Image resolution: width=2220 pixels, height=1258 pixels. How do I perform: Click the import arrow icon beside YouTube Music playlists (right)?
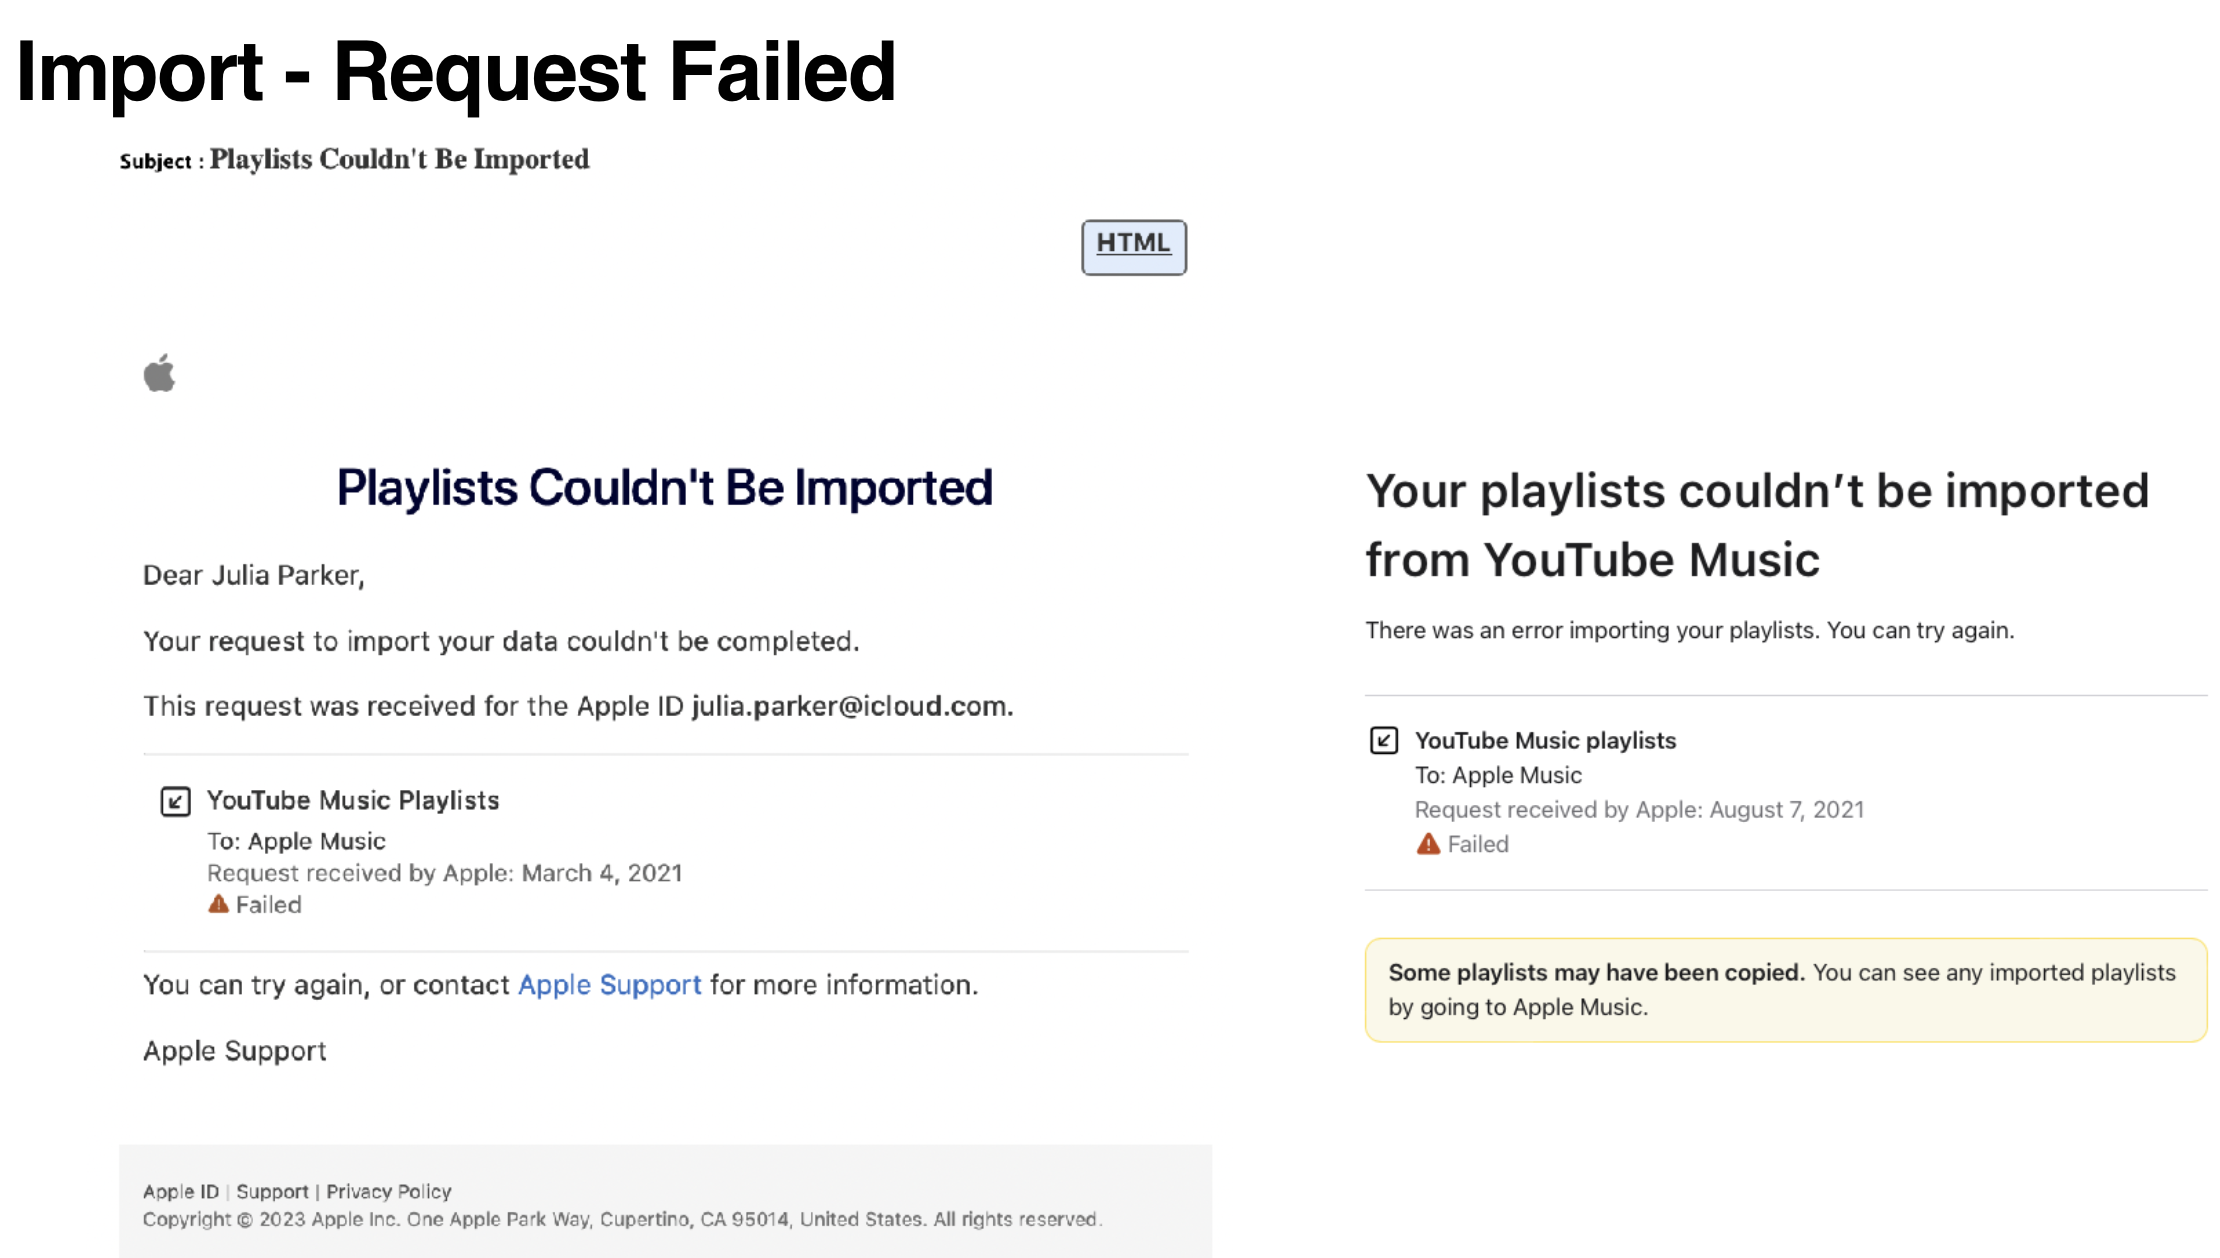[x=1383, y=740]
